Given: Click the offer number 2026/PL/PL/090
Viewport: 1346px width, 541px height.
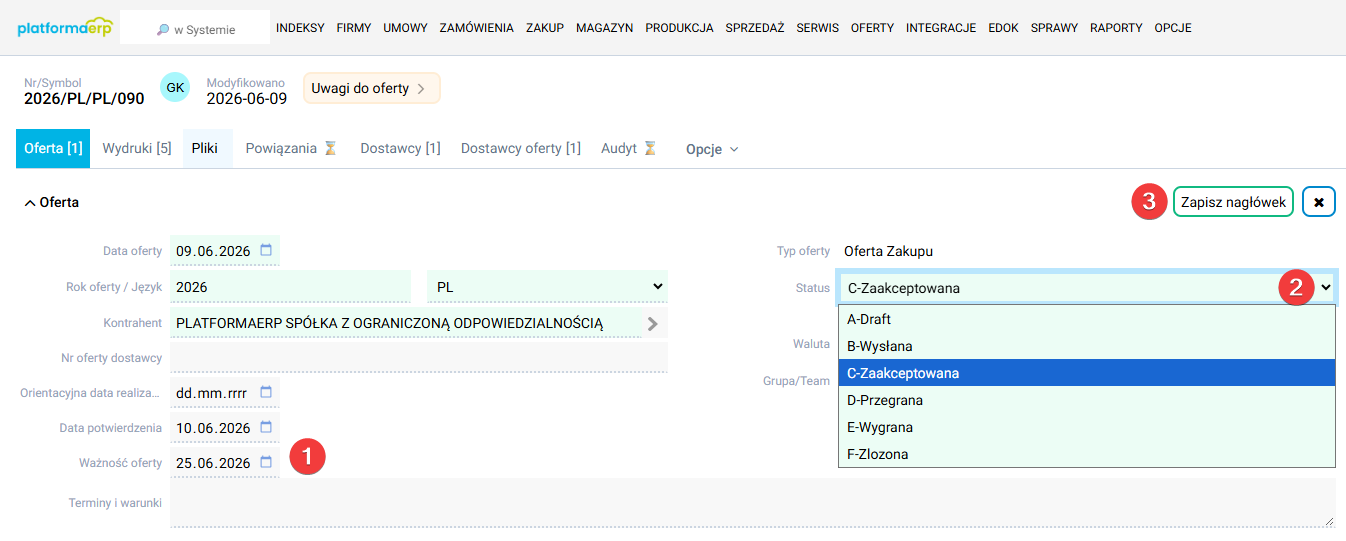Looking at the screenshot, I should point(84,98).
